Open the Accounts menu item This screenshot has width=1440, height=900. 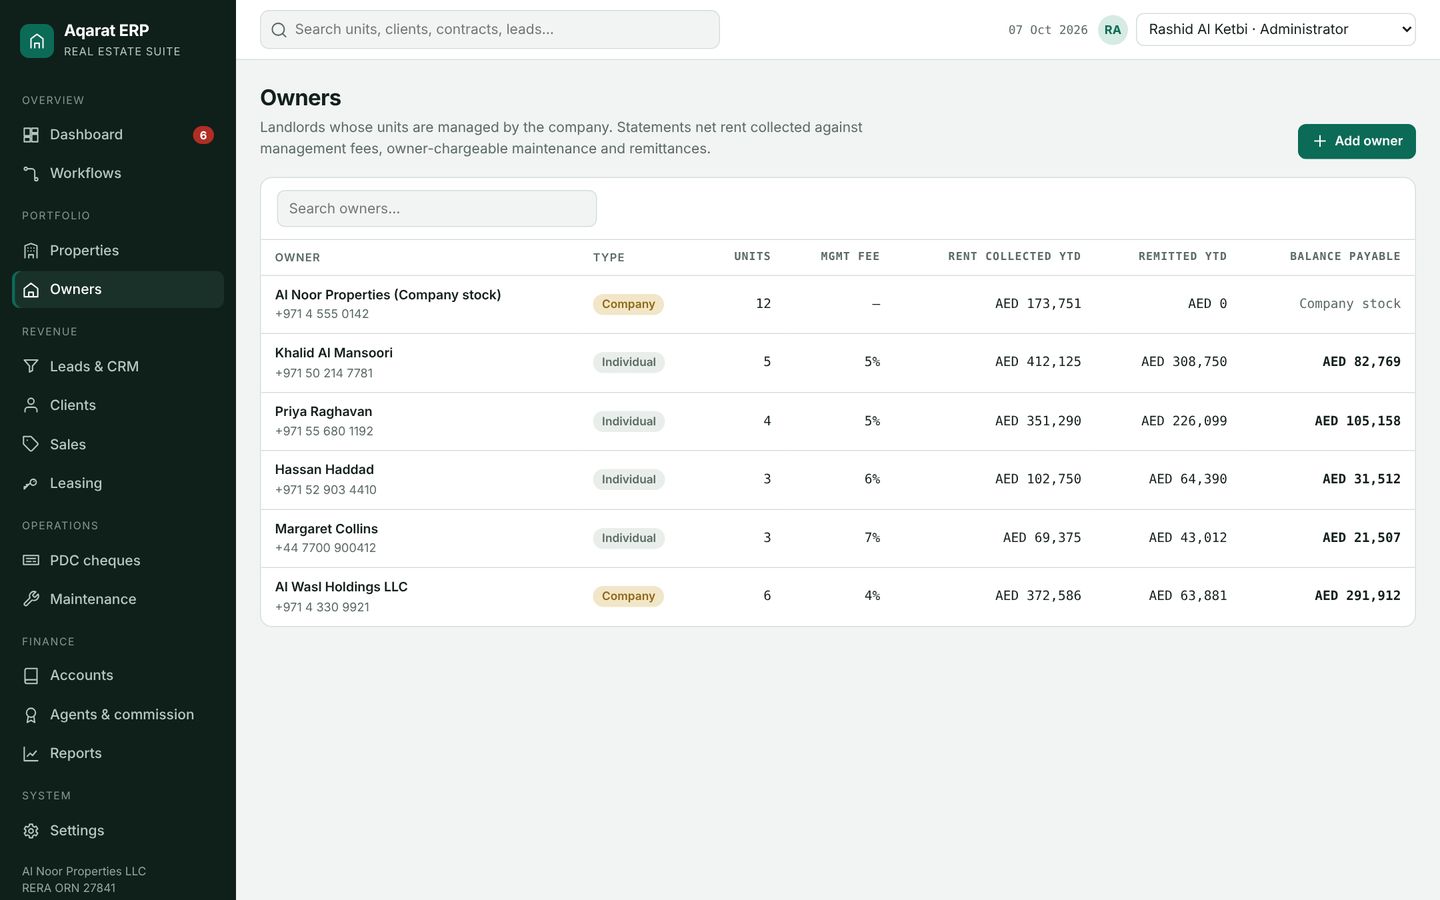pyautogui.click(x=118, y=676)
